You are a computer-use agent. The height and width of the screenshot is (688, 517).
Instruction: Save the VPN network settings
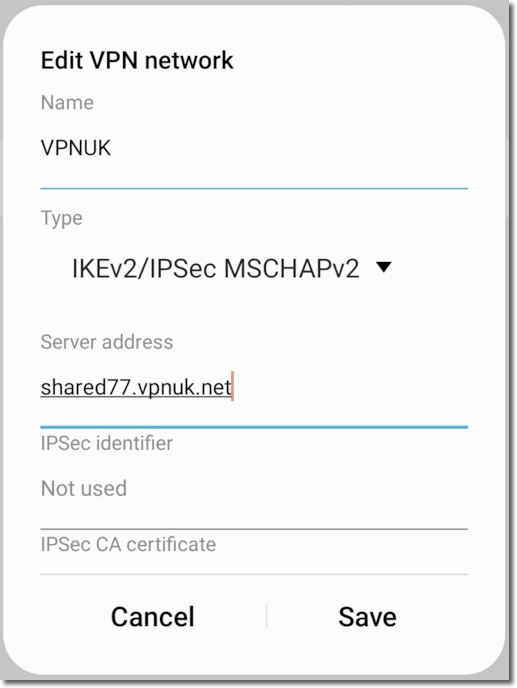367,616
